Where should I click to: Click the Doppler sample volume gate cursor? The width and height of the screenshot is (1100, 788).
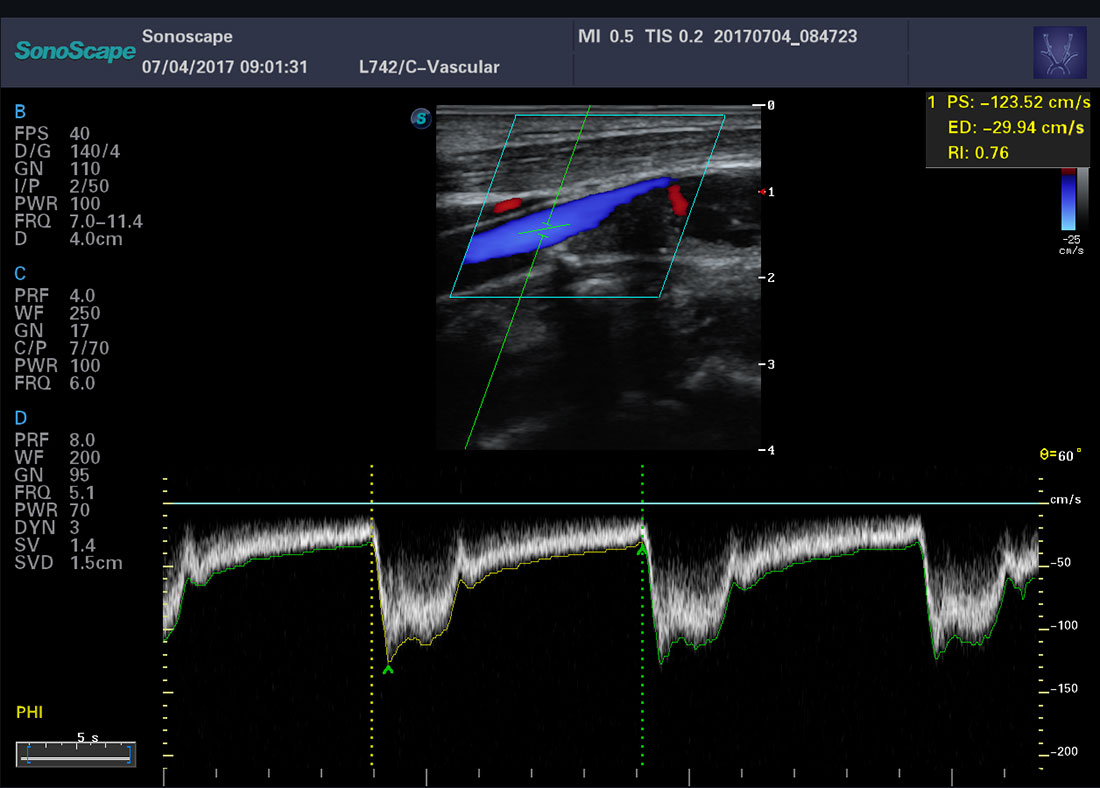(544, 229)
